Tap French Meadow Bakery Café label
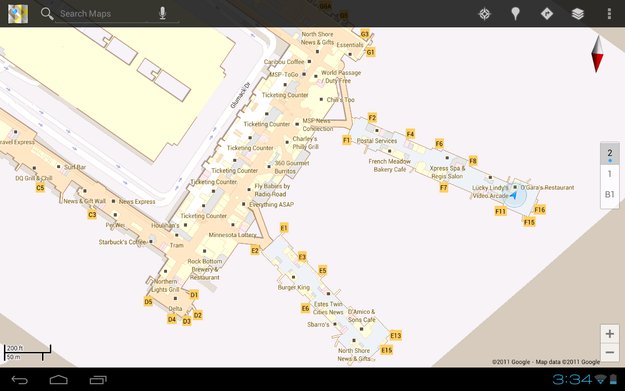This screenshot has width=625, height=391. (x=389, y=165)
